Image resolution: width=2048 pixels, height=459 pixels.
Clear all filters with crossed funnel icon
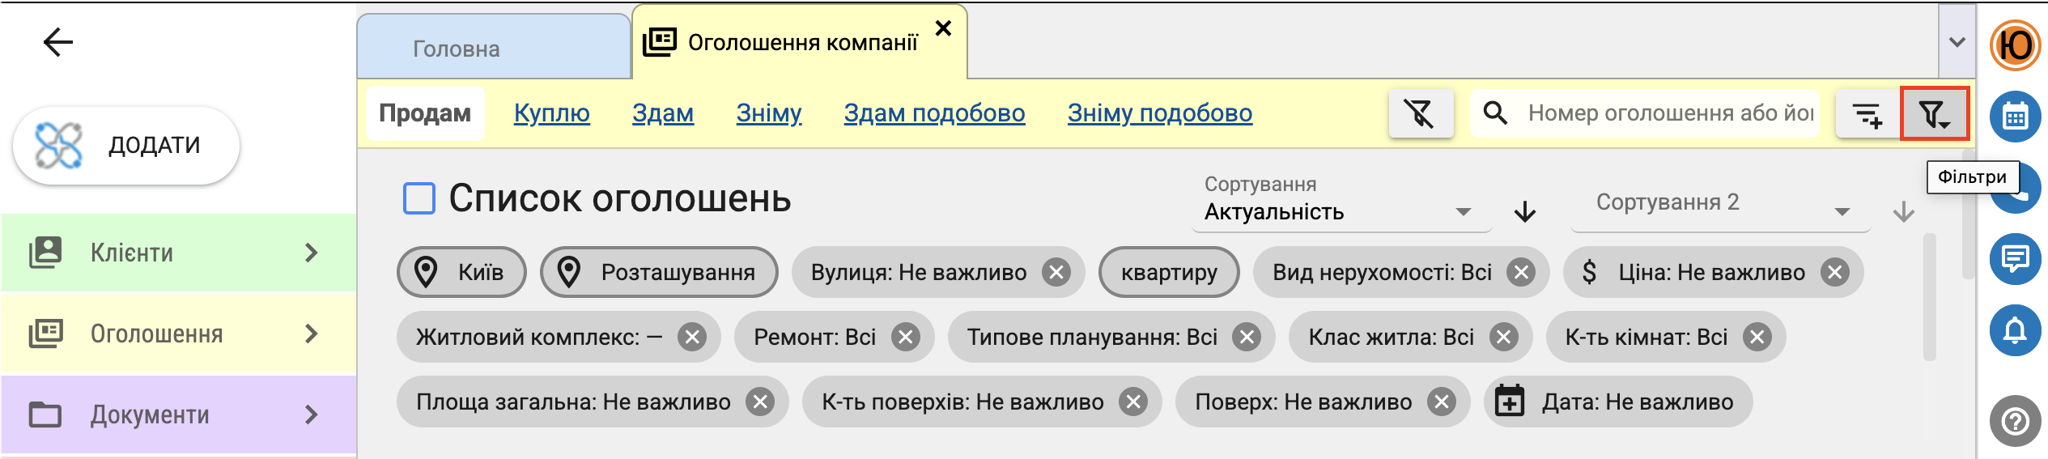point(1420,113)
